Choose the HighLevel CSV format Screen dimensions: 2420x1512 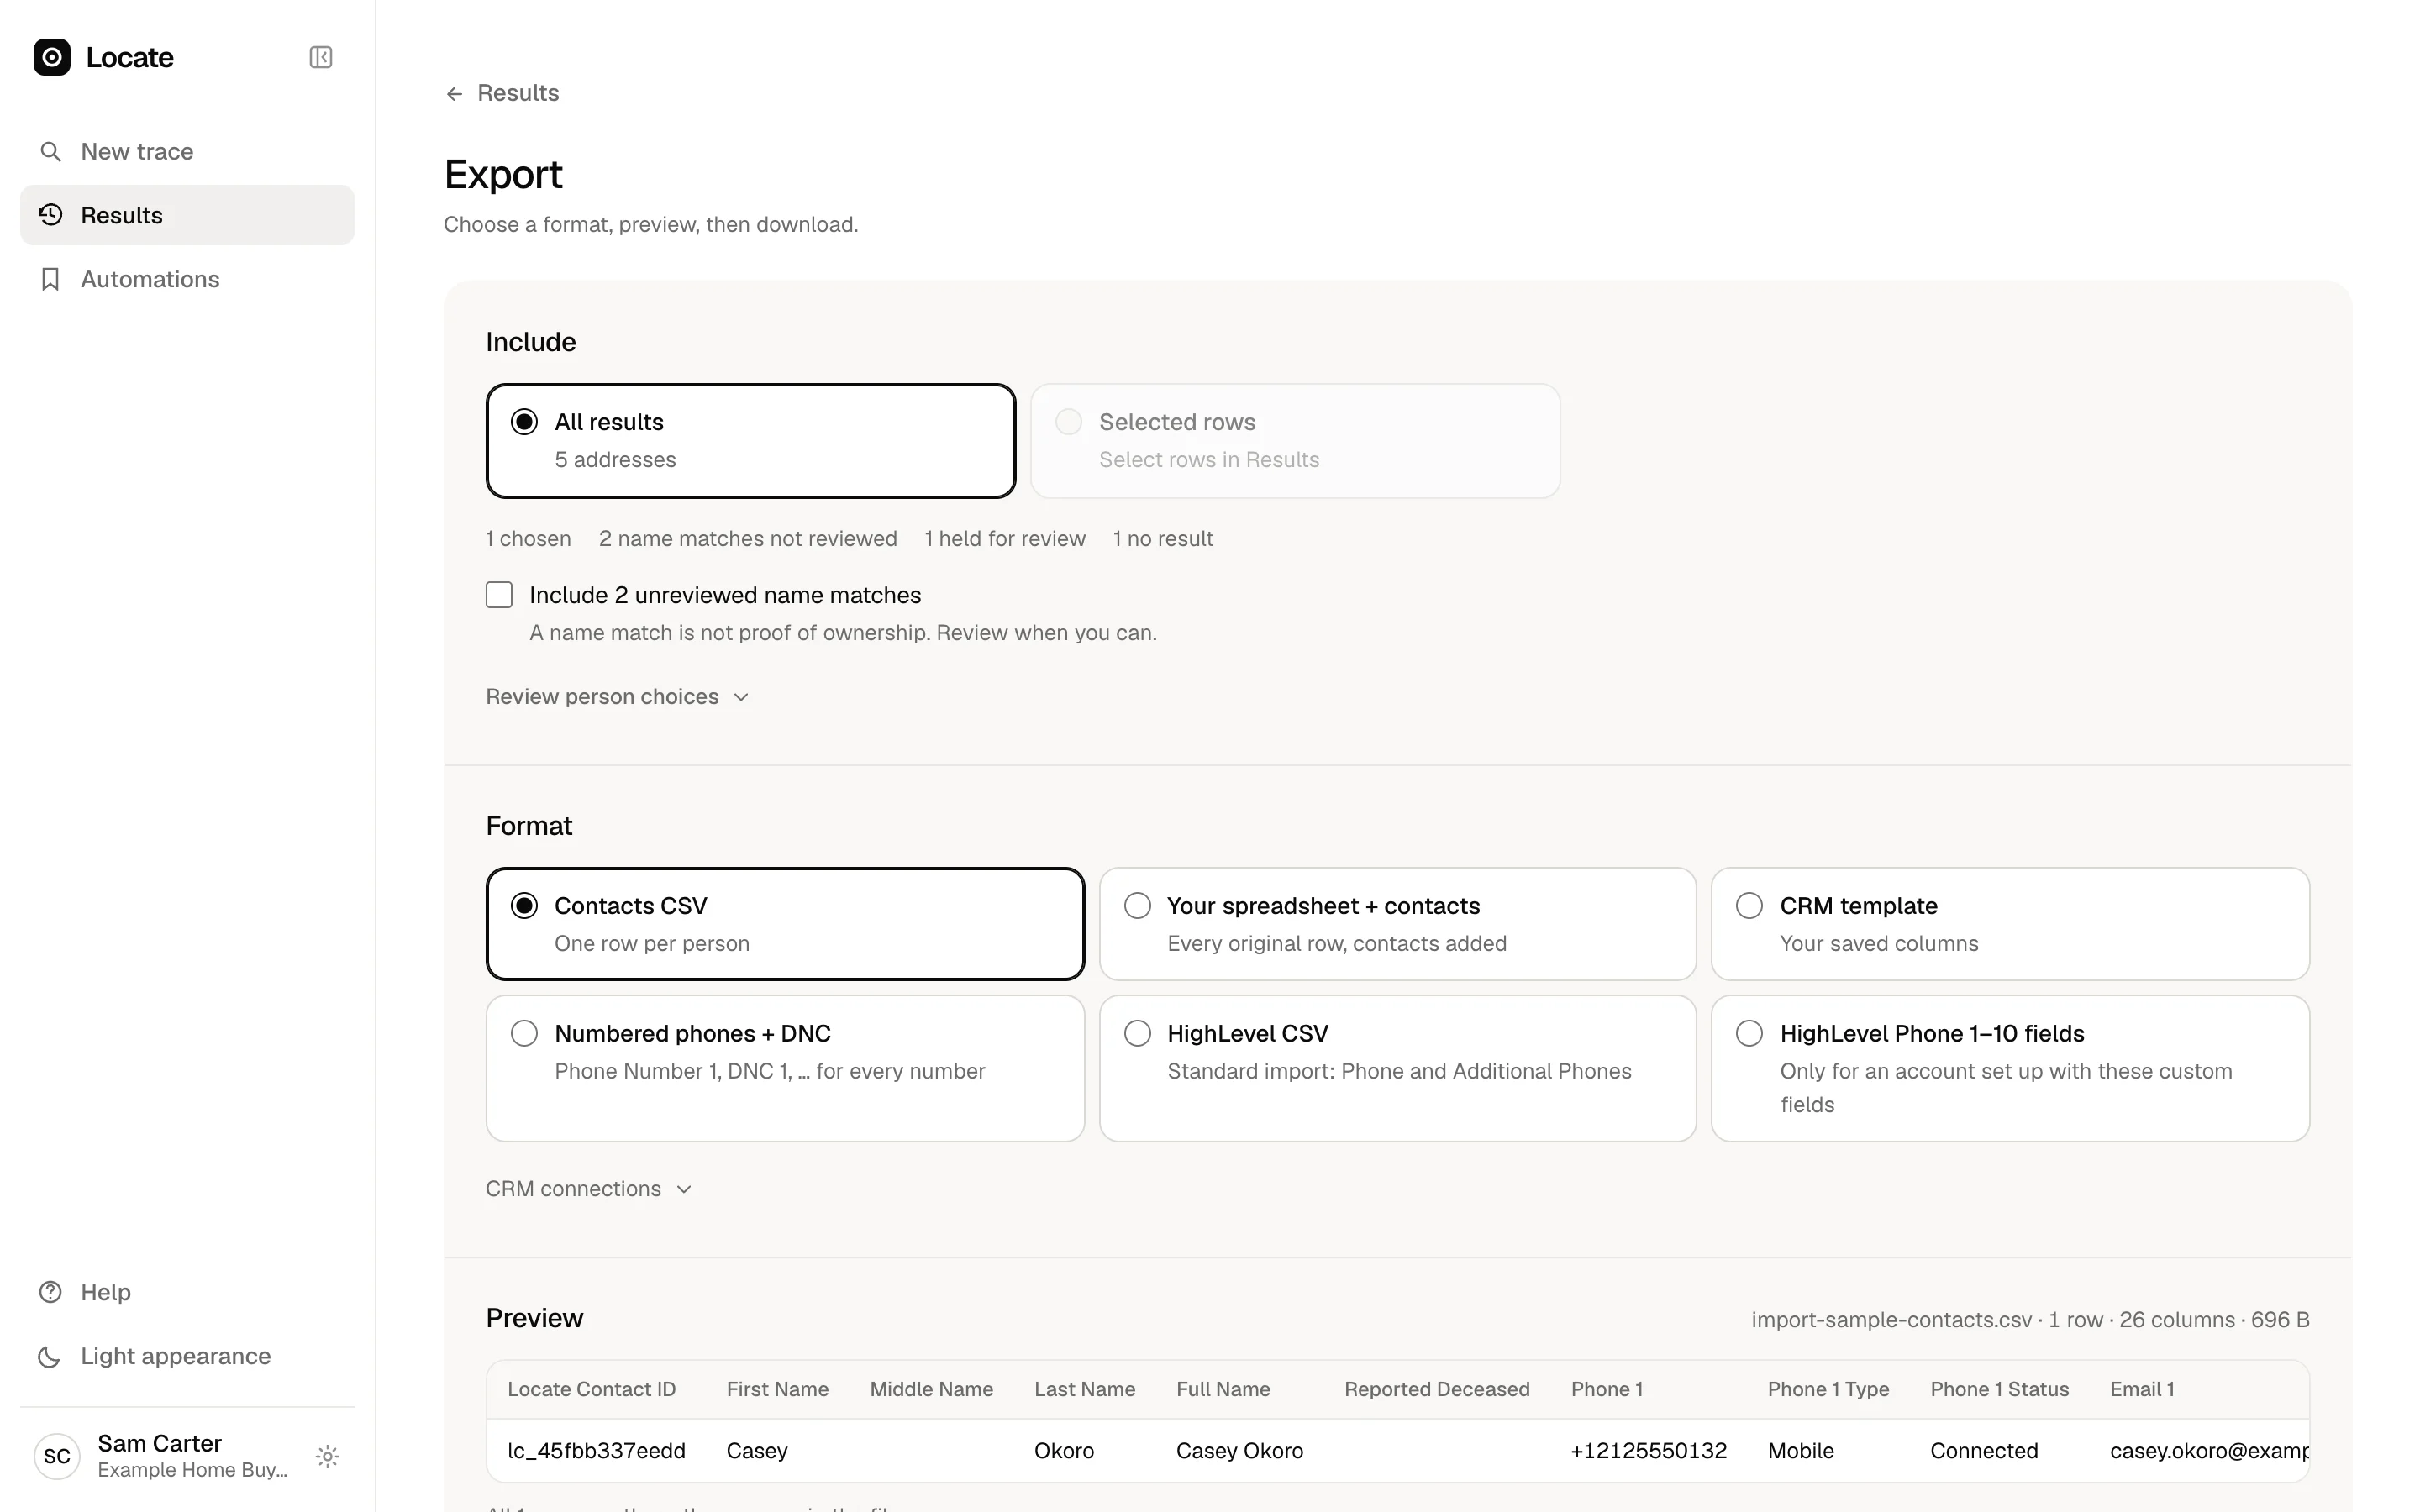pos(1397,1068)
